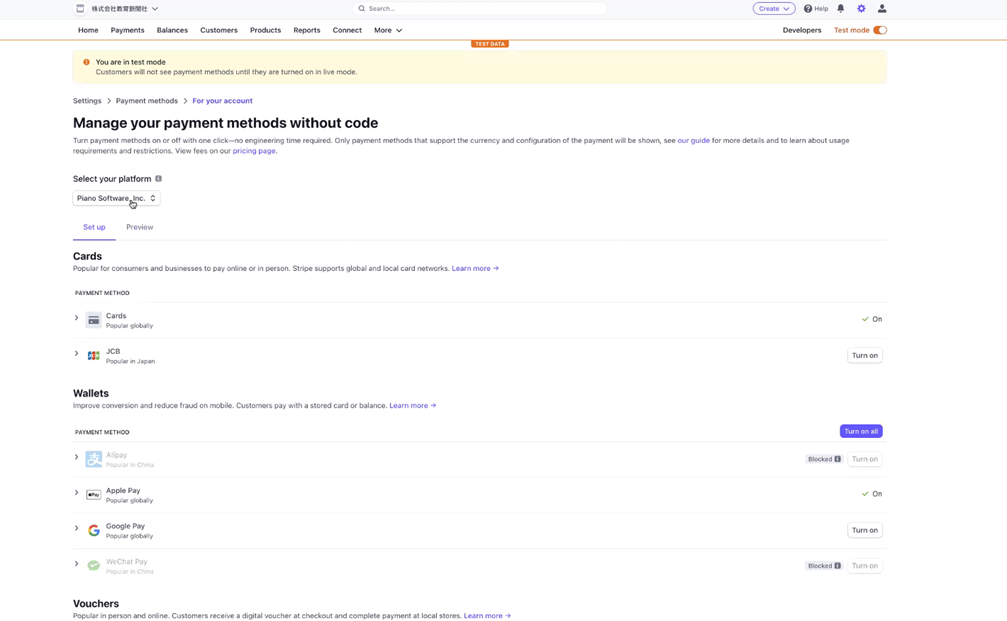This screenshot has width=1007, height=621.
Task: Click the WeChat Pay logo icon
Action: tap(94, 566)
